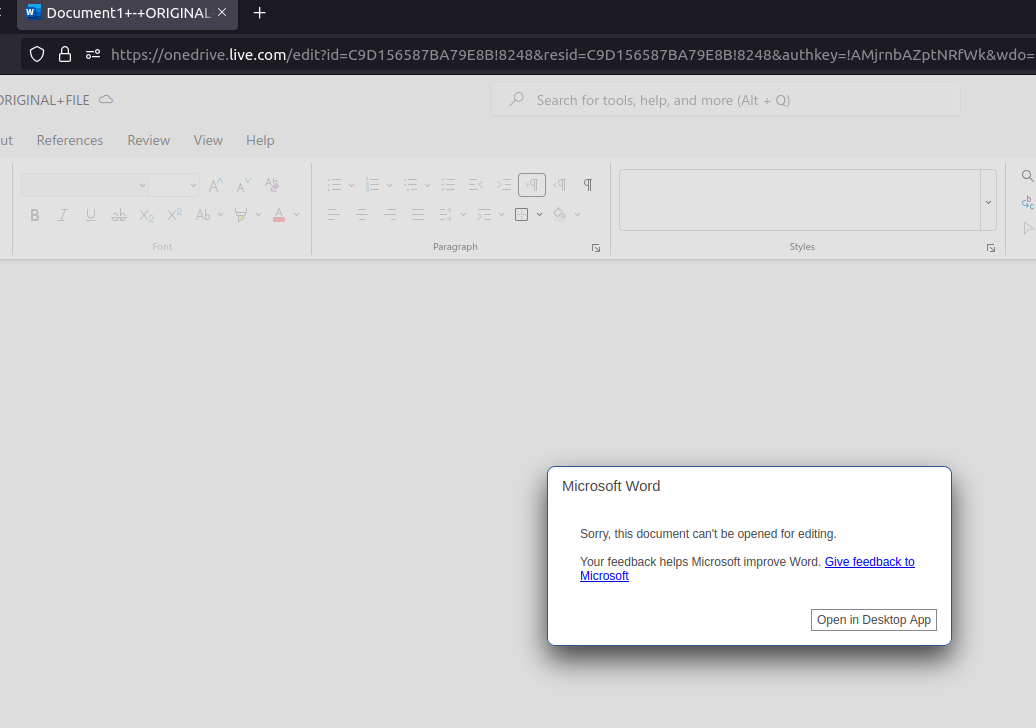The width and height of the screenshot is (1036, 728).
Task: Decrease the paragraph indent
Action: [476, 185]
